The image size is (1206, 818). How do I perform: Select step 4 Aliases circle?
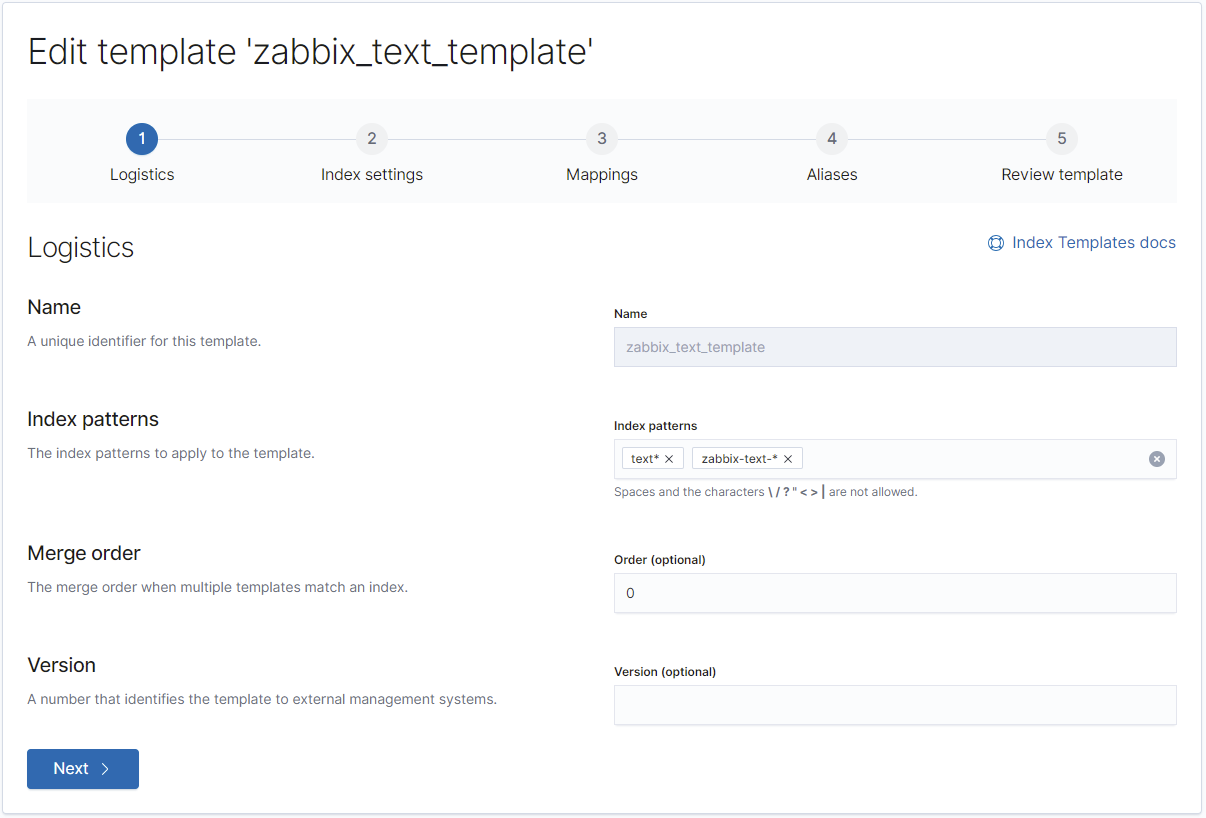(x=832, y=139)
